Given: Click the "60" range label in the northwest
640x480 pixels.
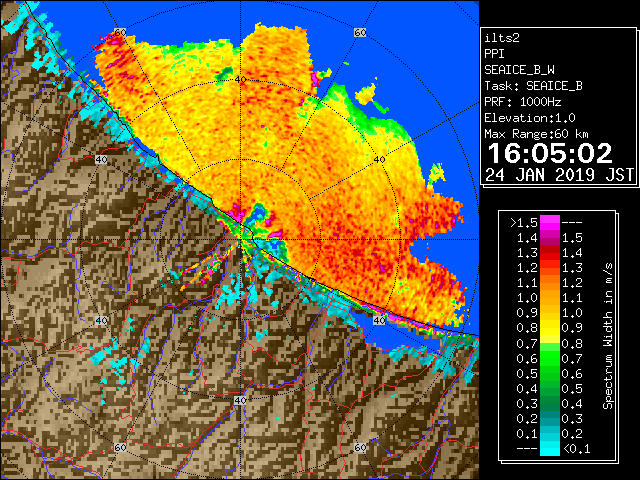Looking at the screenshot, I should point(120,32).
